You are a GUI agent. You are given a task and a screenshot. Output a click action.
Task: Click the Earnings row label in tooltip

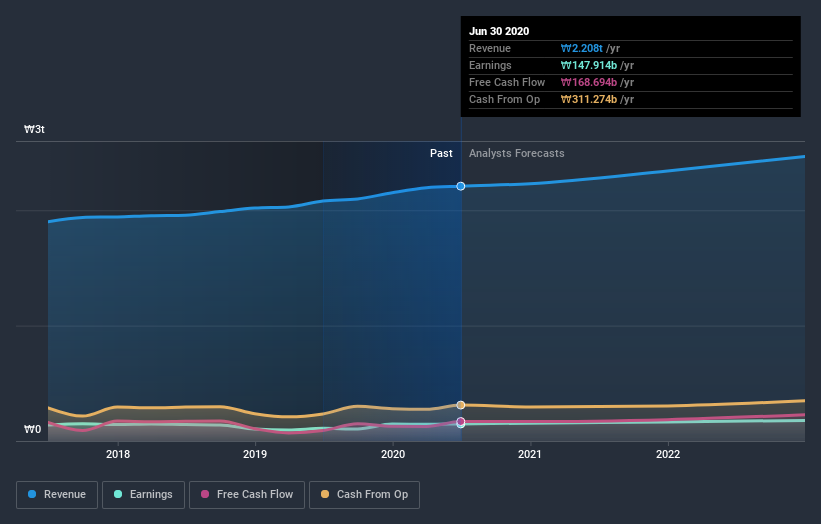490,65
